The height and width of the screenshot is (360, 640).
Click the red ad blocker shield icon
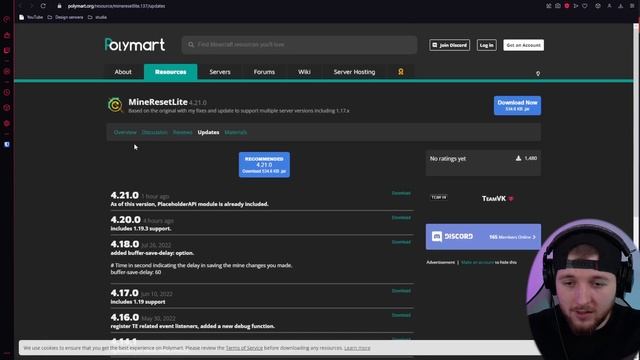(x=567, y=6)
